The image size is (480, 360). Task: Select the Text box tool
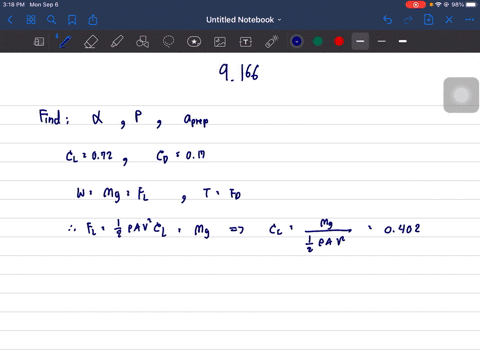pyautogui.click(x=246, y=42)
